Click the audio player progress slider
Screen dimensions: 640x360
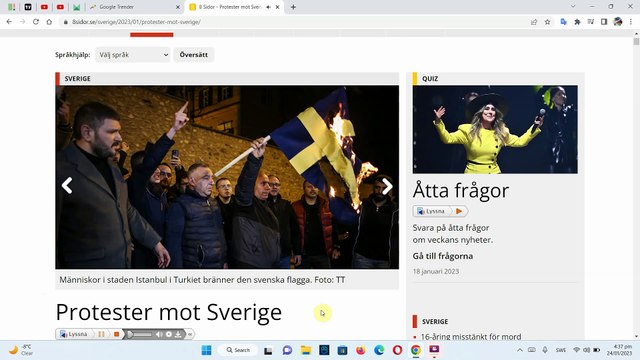click(140, 334)
